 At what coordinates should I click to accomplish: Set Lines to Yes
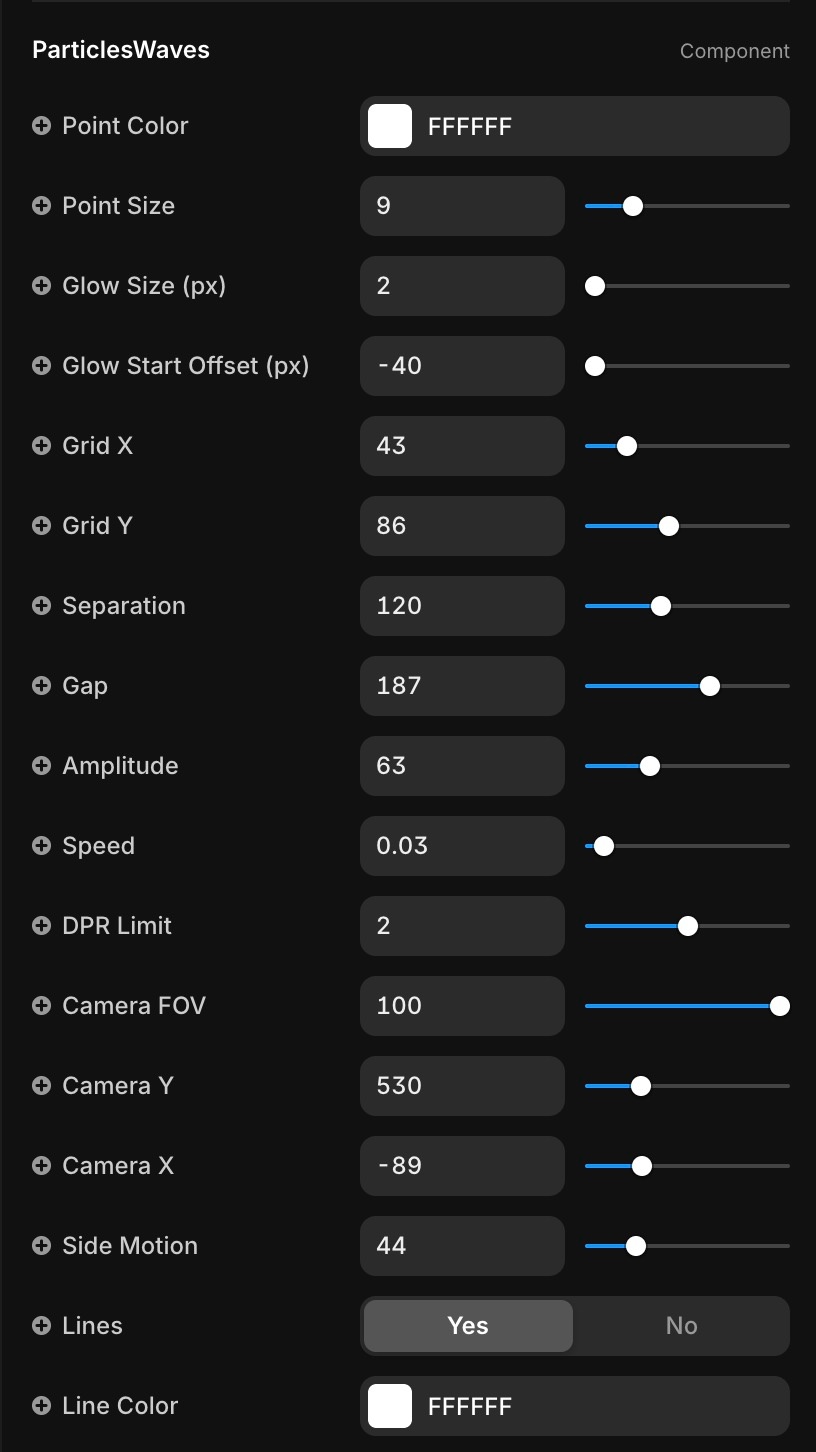468,1326
